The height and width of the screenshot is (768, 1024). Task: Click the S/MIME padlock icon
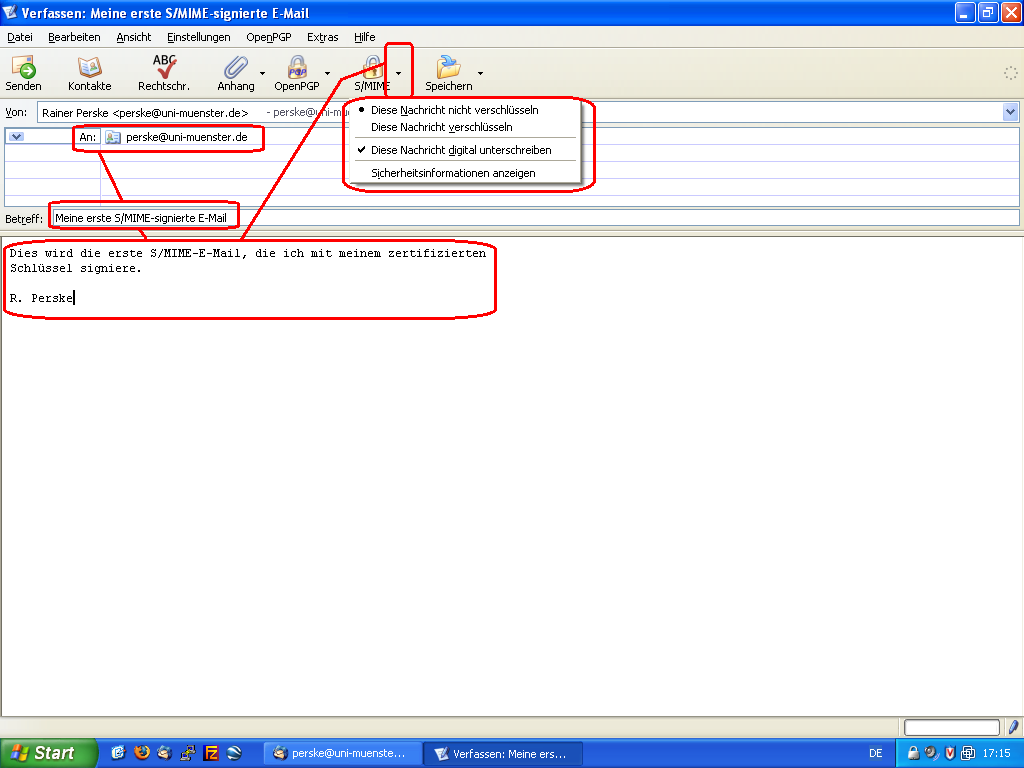click(x=372, y=68)
